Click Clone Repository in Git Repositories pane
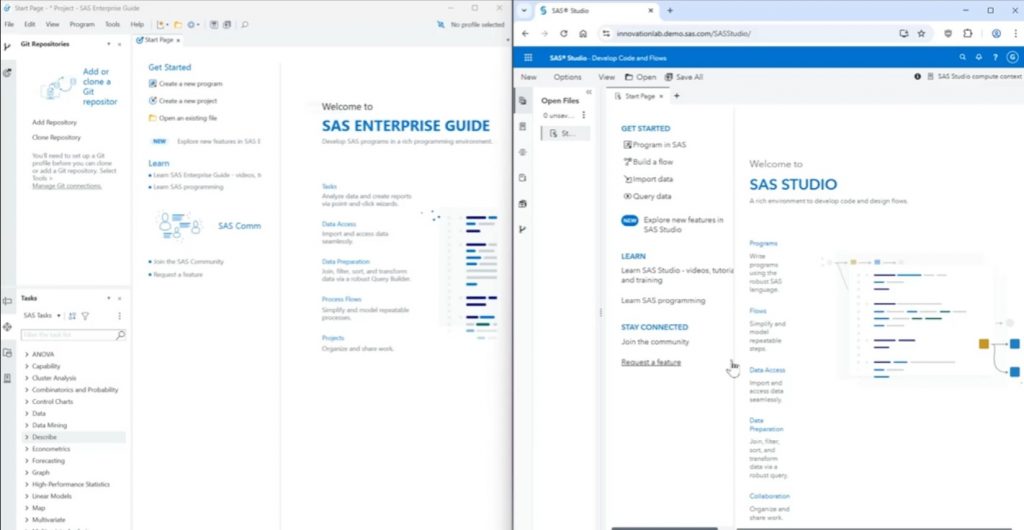 [x=56, y=138]
